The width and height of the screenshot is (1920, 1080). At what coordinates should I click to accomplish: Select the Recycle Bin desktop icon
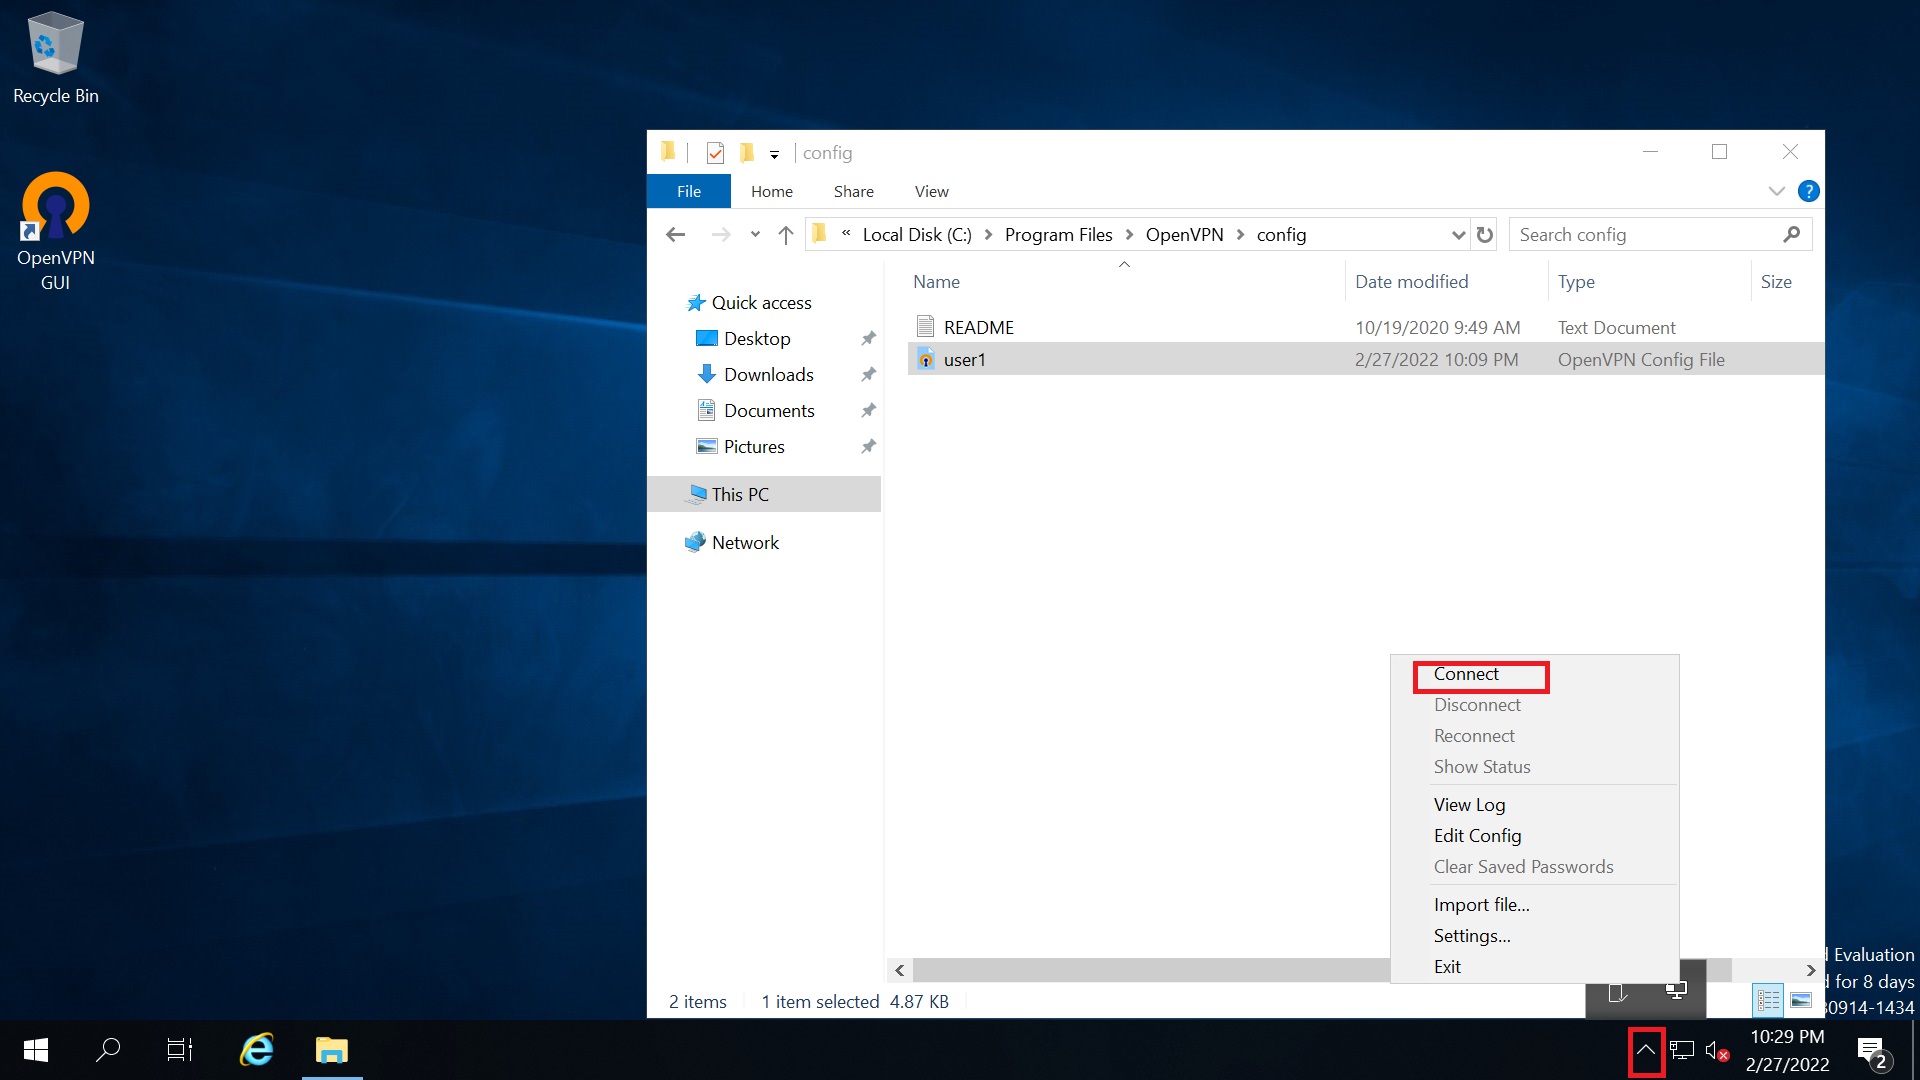pyautogui.click(x=56, y=58)
